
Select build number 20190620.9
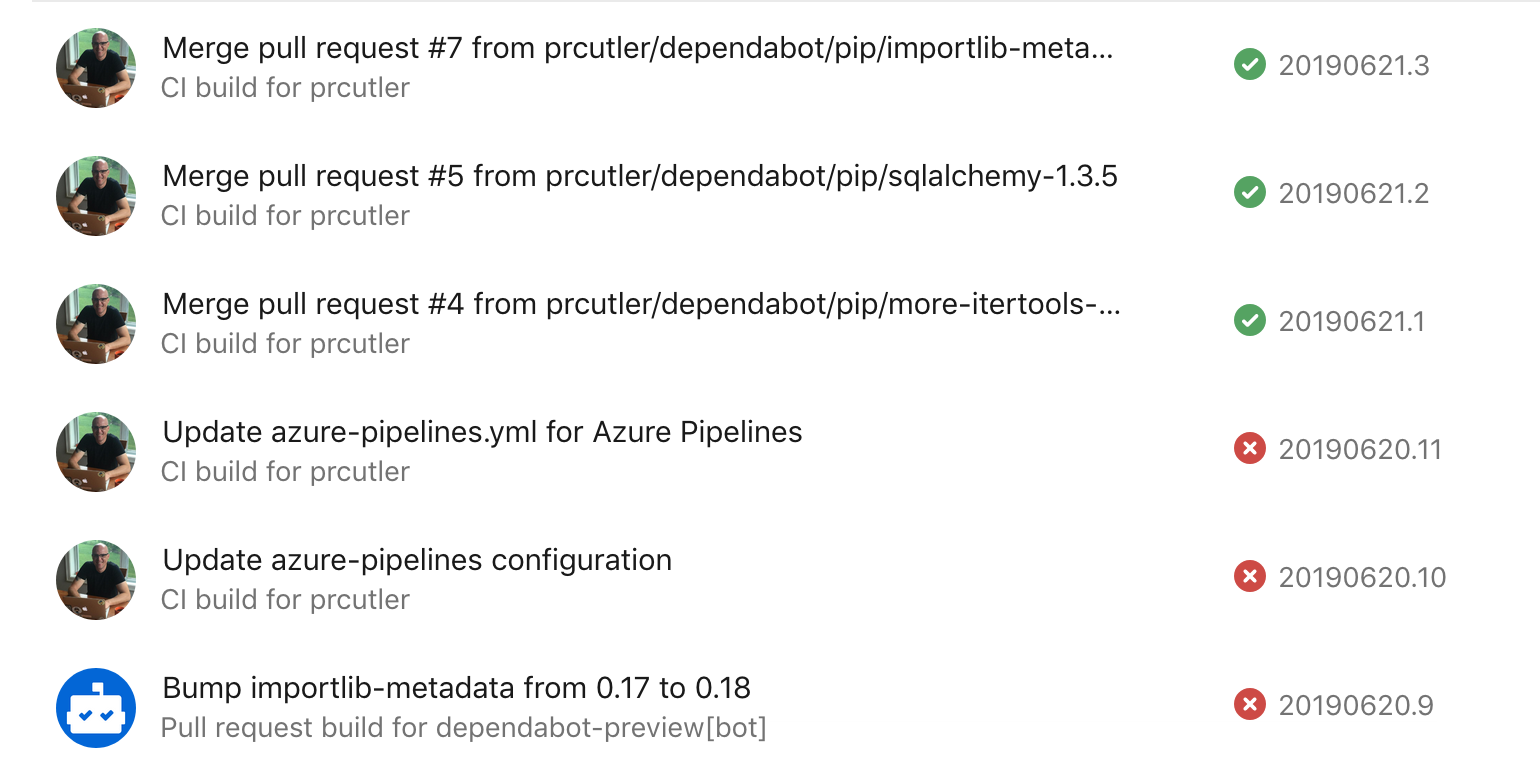pyautogui.click(x=1357, y=704)
